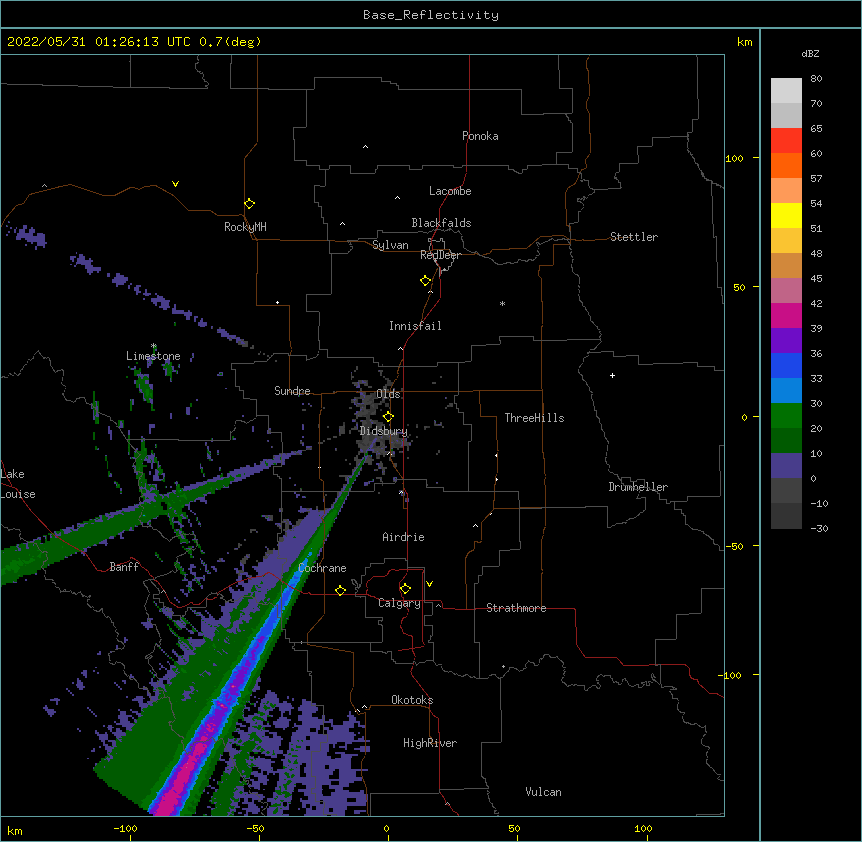Click the Sundre city label

[292, 391]
